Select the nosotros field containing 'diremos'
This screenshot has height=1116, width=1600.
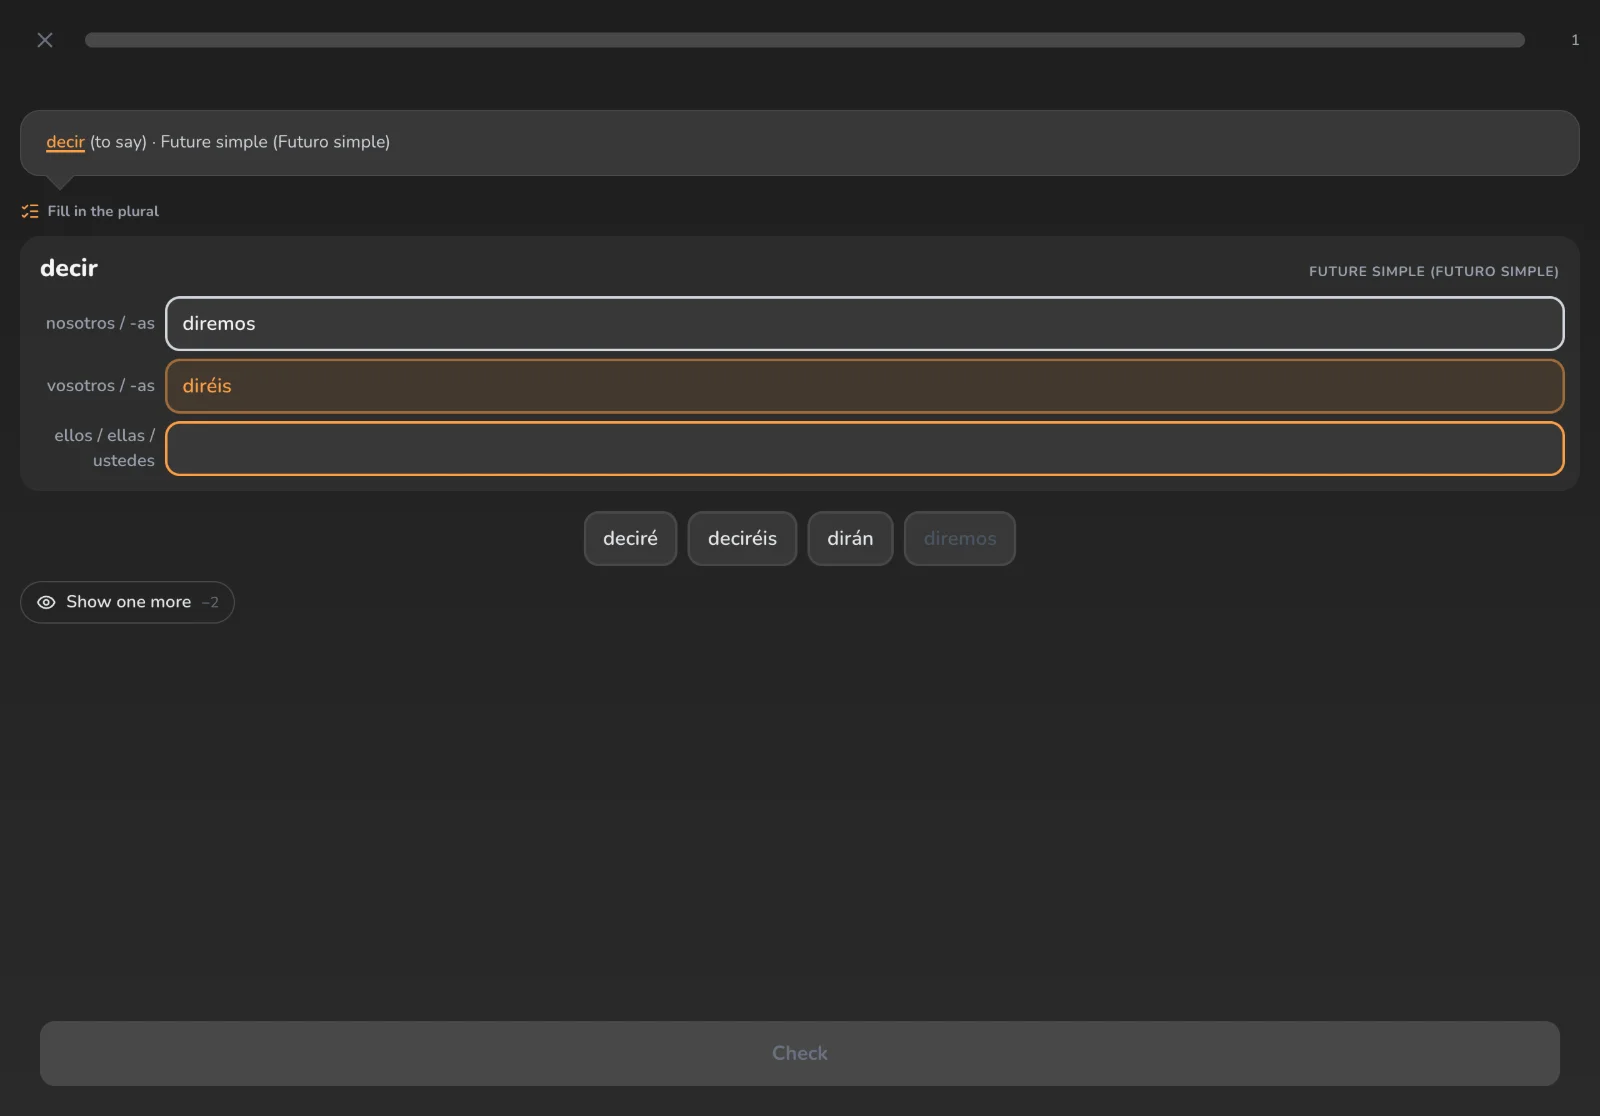[864, 323]
